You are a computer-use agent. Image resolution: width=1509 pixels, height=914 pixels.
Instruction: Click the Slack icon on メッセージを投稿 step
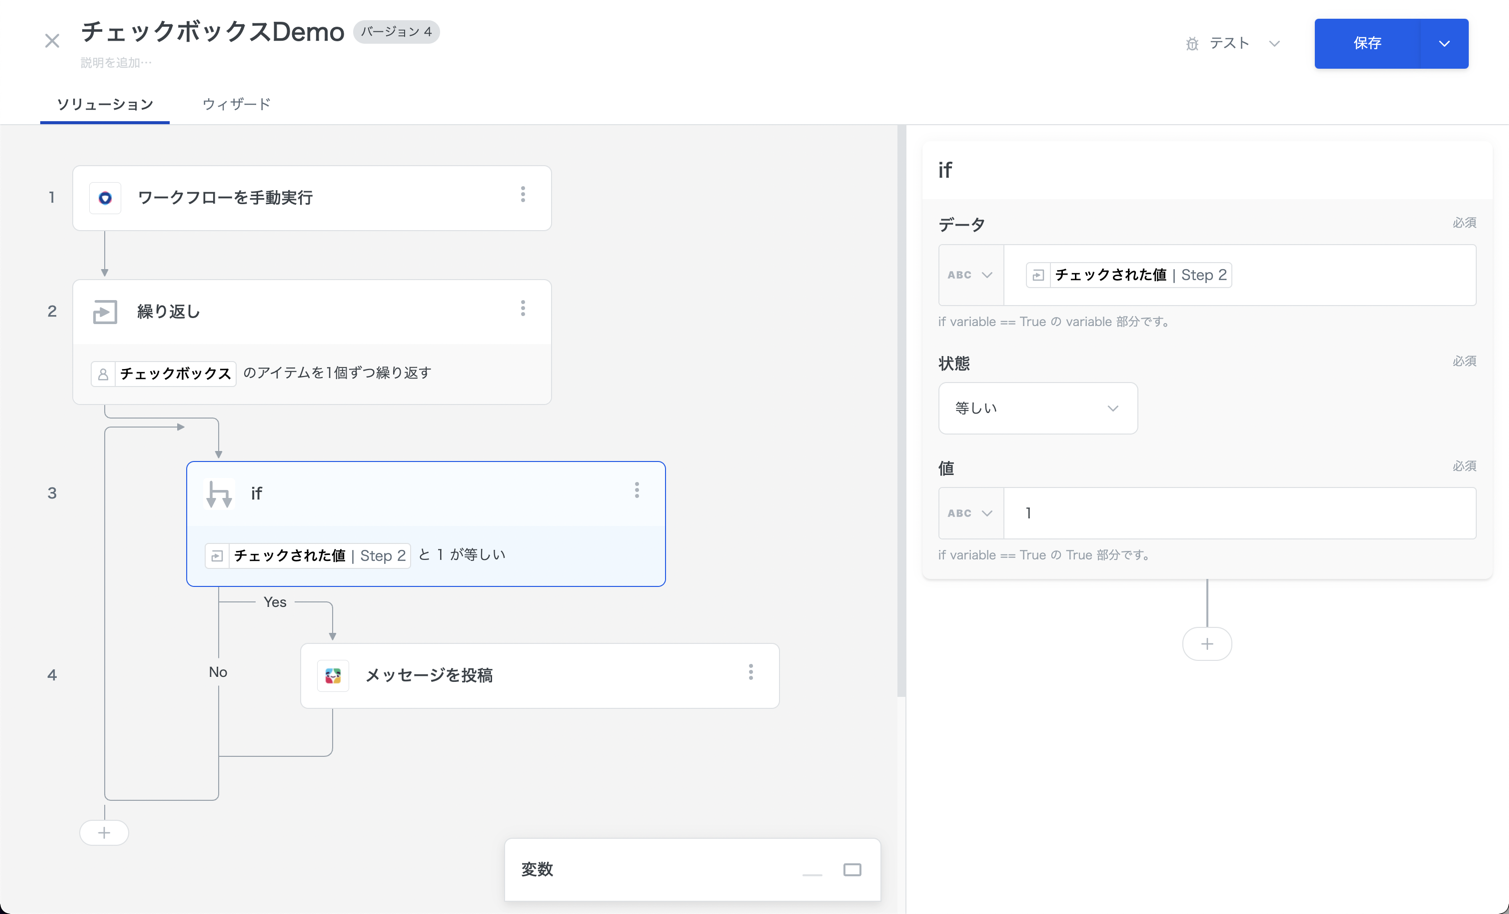click(333, 676)
